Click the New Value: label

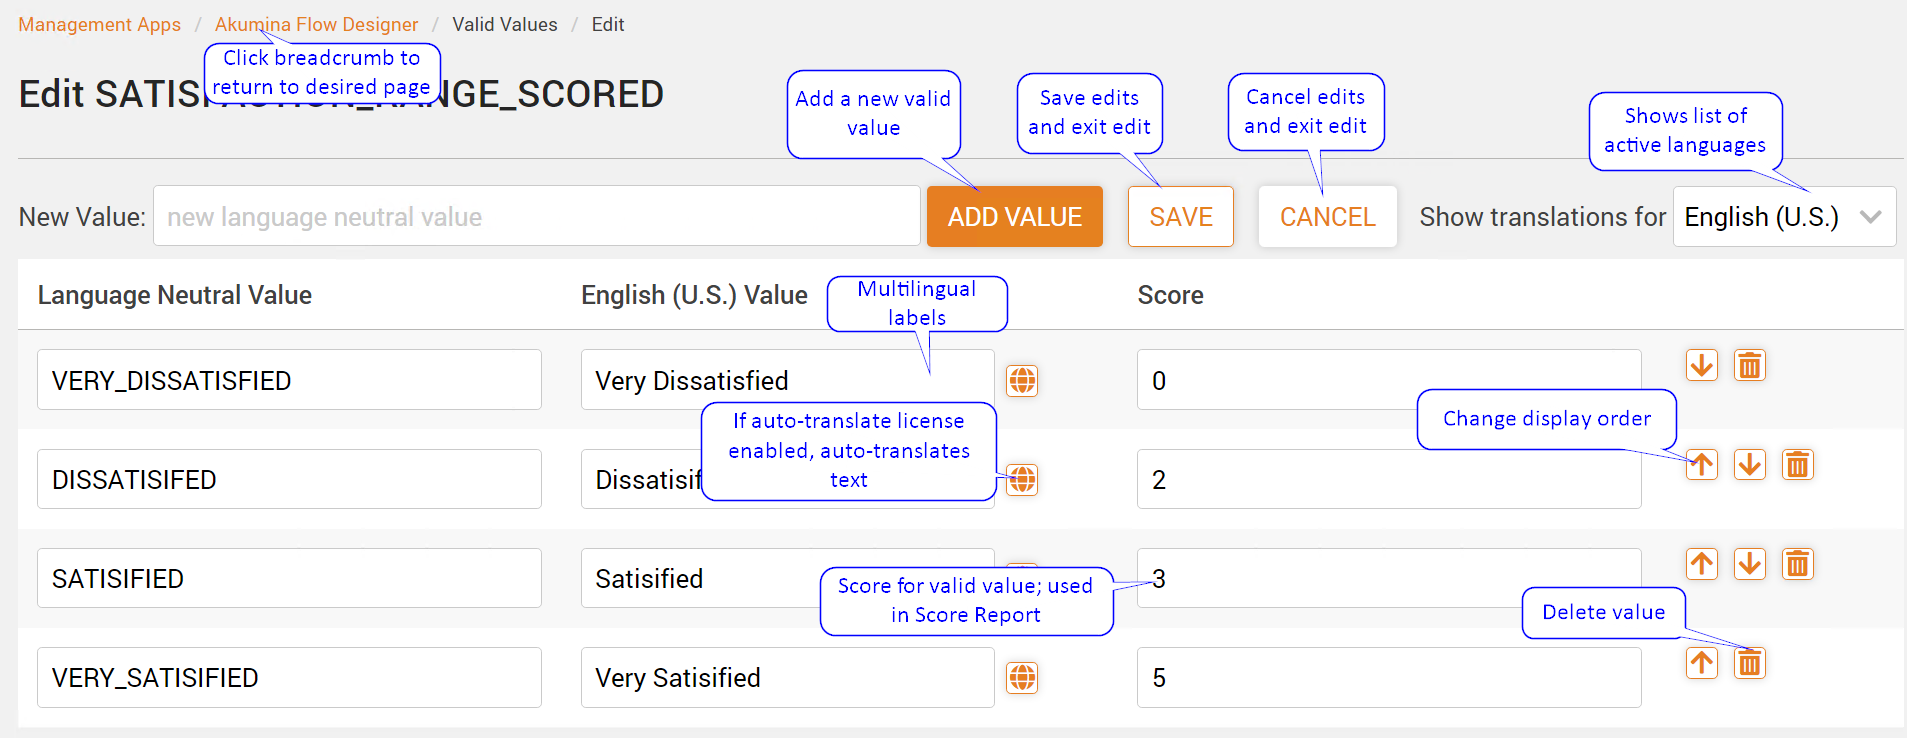pos(82,217)
